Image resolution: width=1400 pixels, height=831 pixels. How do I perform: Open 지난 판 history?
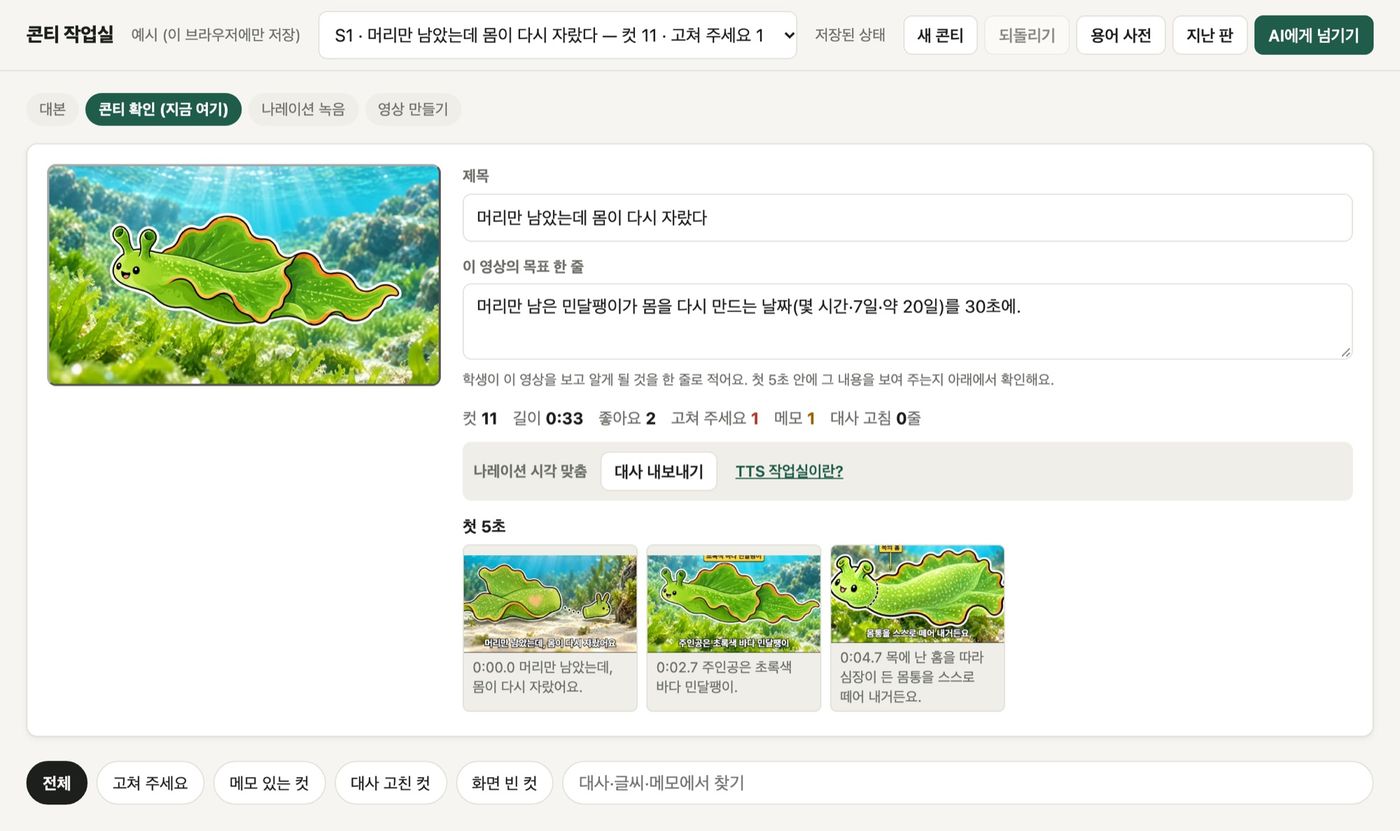(x=1210, y=35)
